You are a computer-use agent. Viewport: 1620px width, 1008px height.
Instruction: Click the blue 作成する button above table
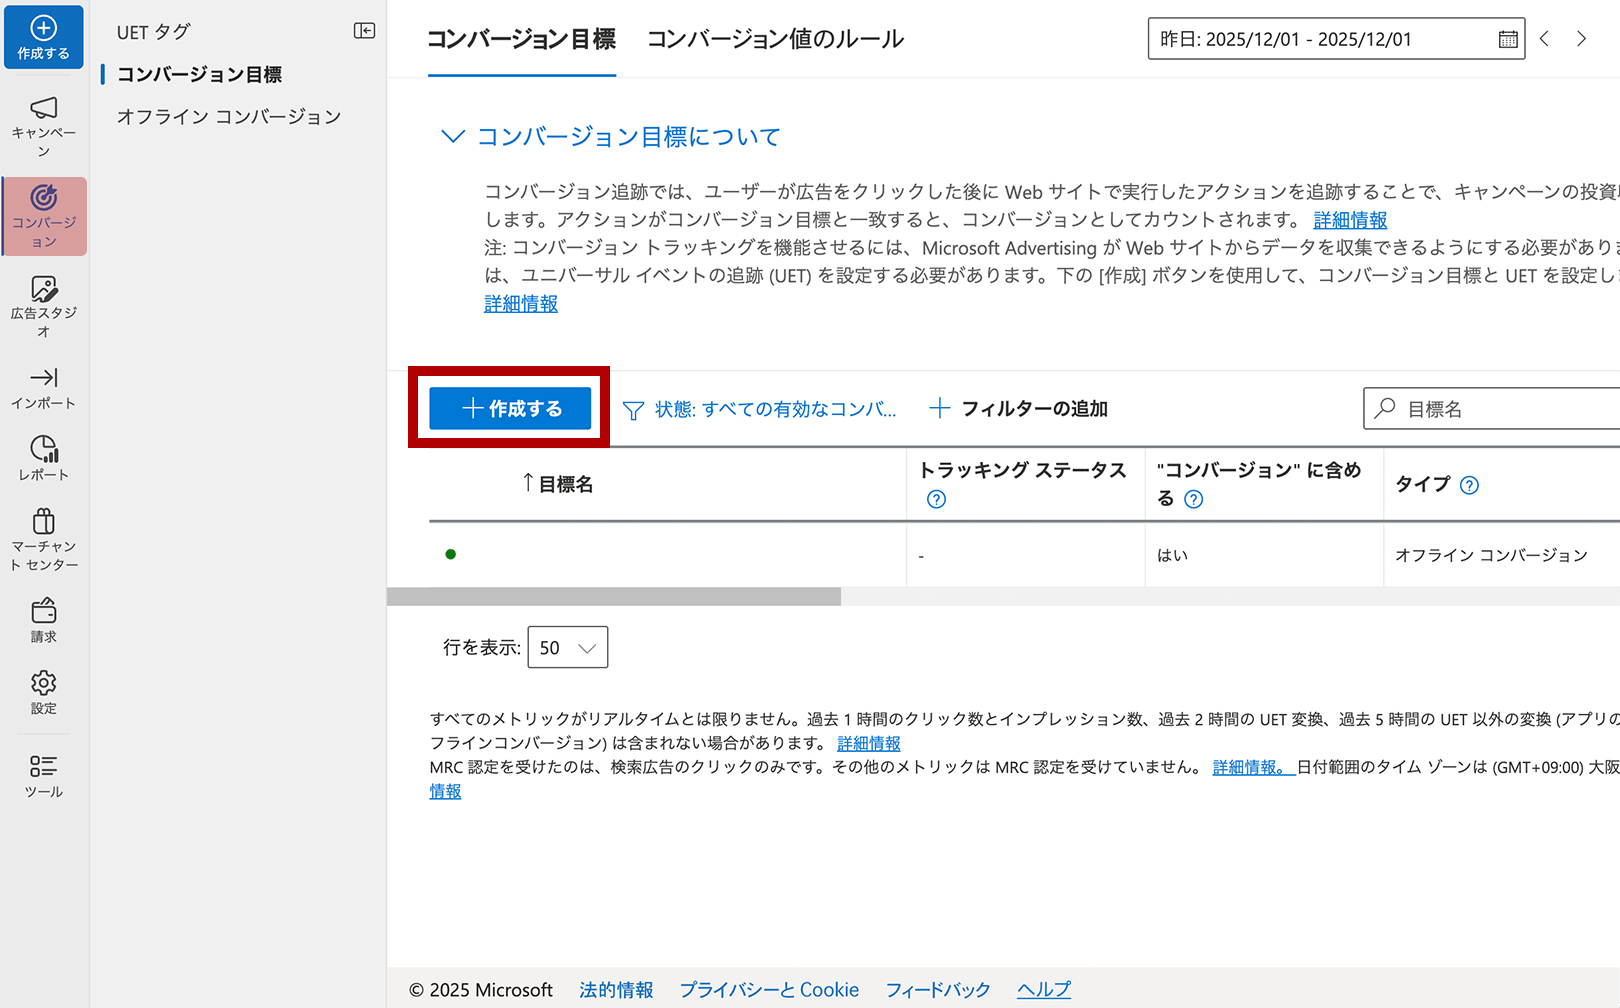click(x=510, y=408)
